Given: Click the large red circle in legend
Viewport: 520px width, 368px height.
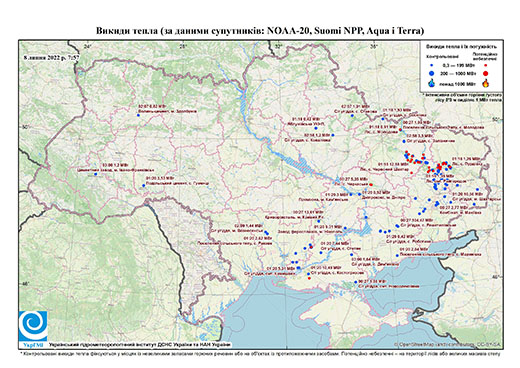Looking at the screenshot, I should 486,73.
